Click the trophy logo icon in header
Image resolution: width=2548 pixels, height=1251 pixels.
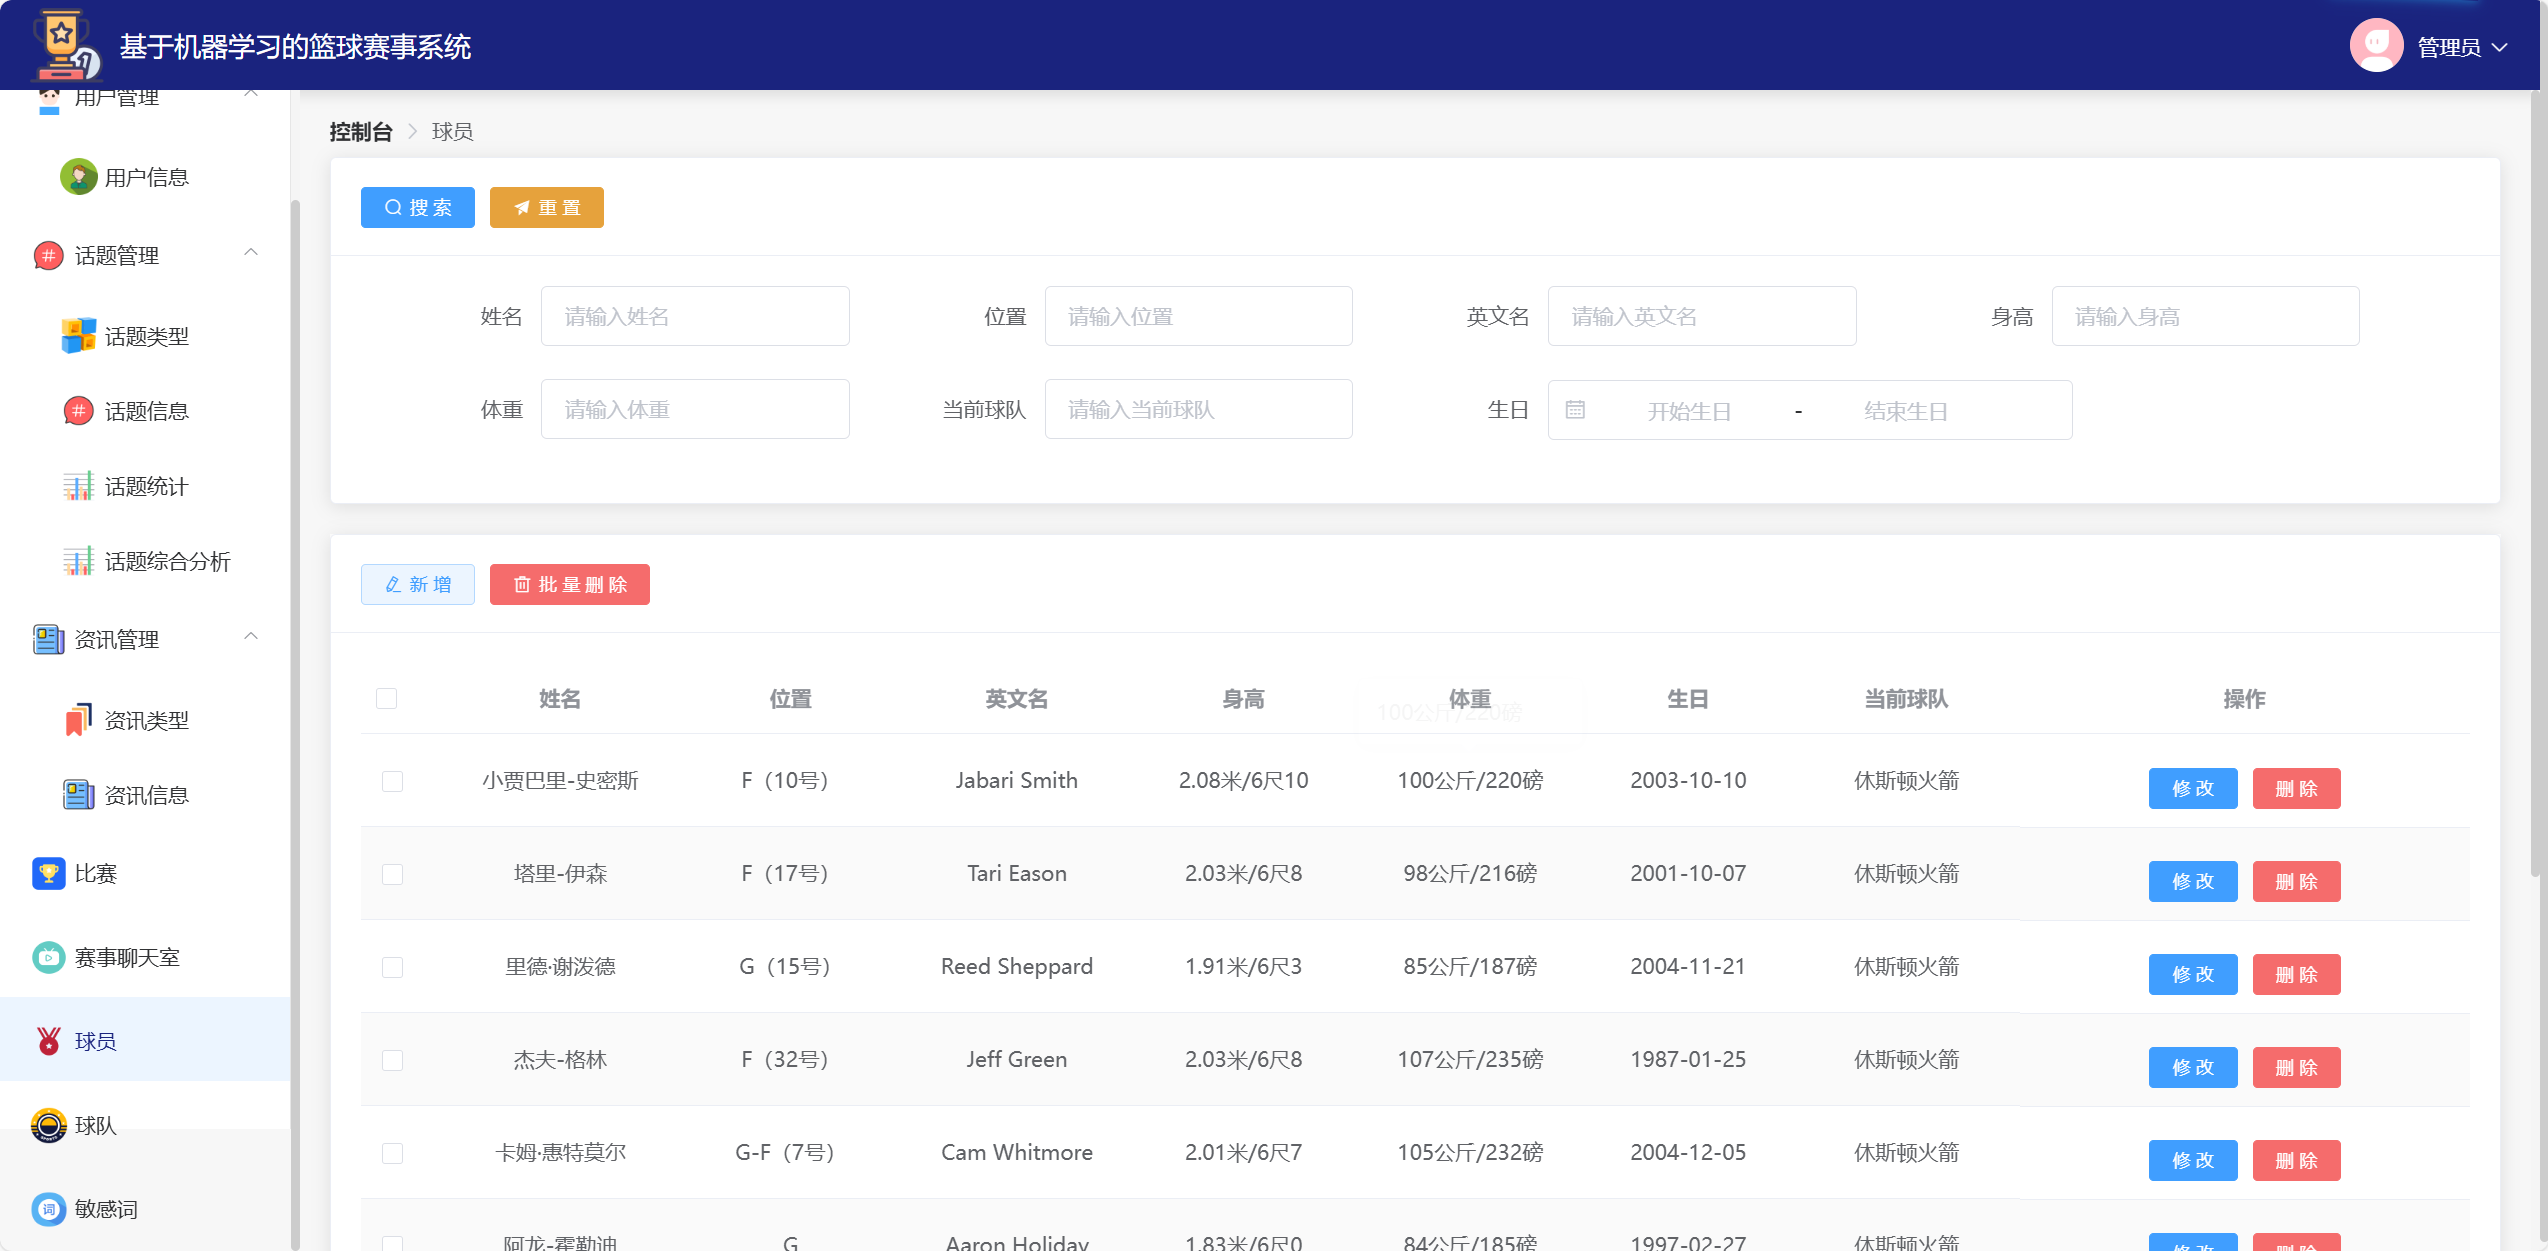coord(66,45)
